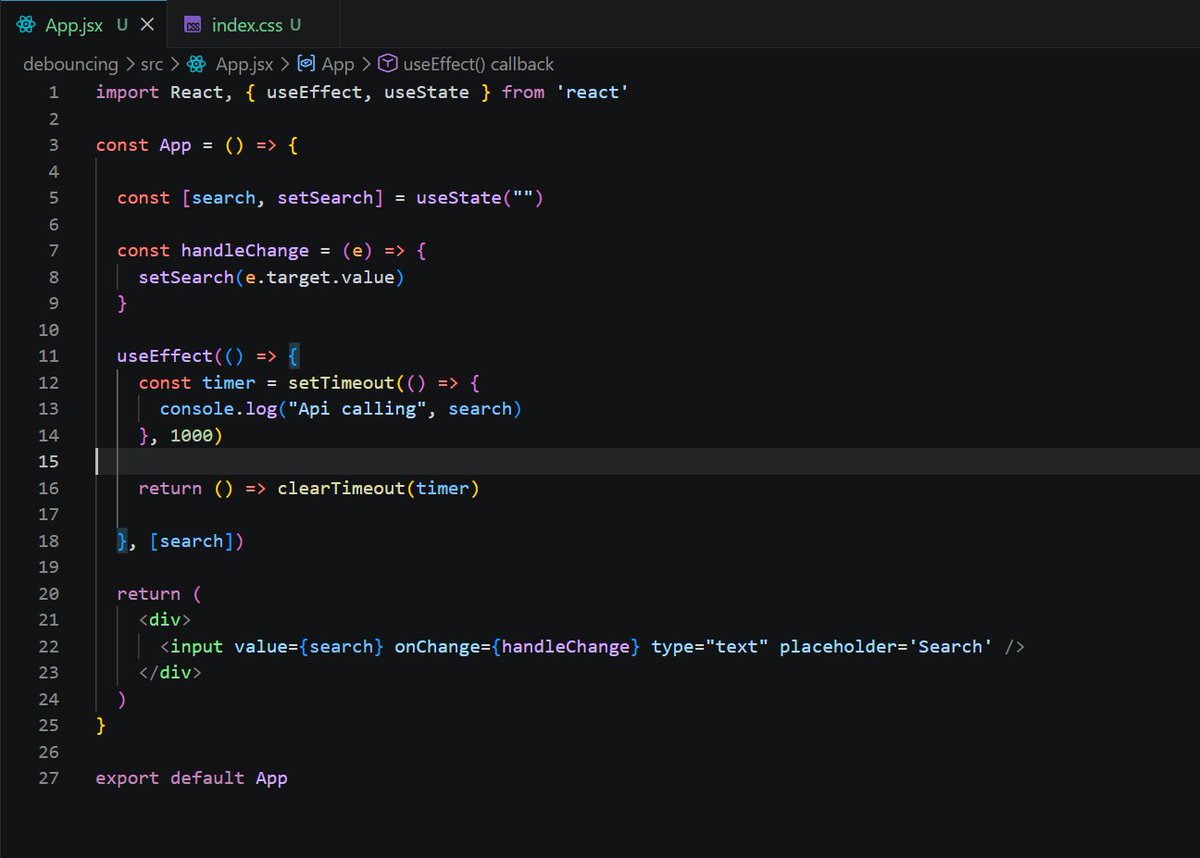The width and height of the screenshot is (1200, 858).
Task: Click onChange={handleChange} attribute
Action: pyautogui.click(x=517, y=647)
